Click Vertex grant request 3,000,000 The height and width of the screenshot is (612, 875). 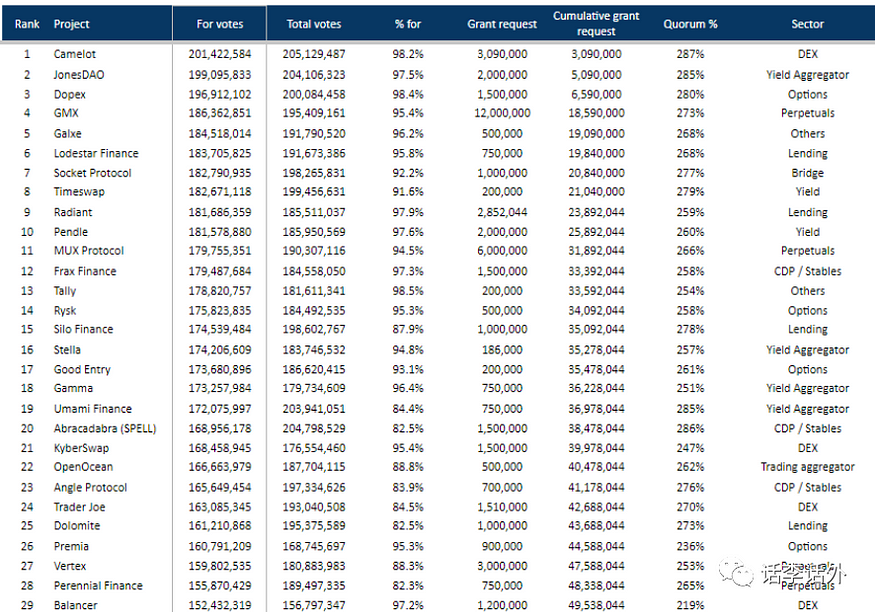[x=502, y=566]
